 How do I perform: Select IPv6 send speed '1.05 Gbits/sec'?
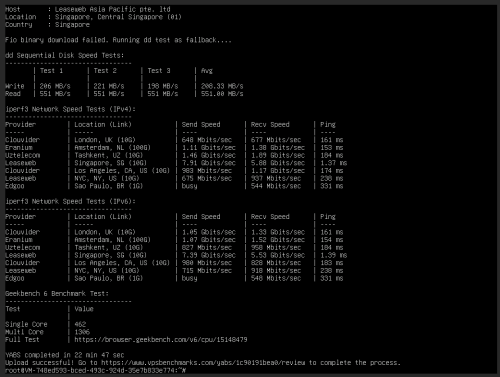(209, 232)
